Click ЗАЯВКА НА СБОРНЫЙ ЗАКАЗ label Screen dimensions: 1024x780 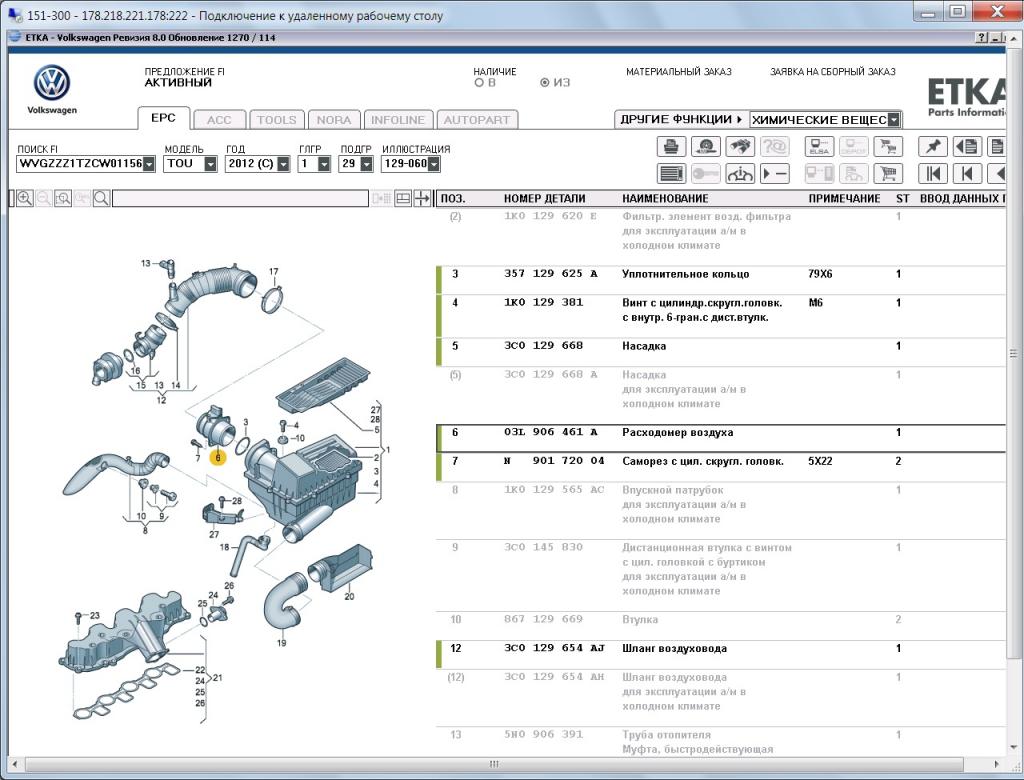coord(833,72)
